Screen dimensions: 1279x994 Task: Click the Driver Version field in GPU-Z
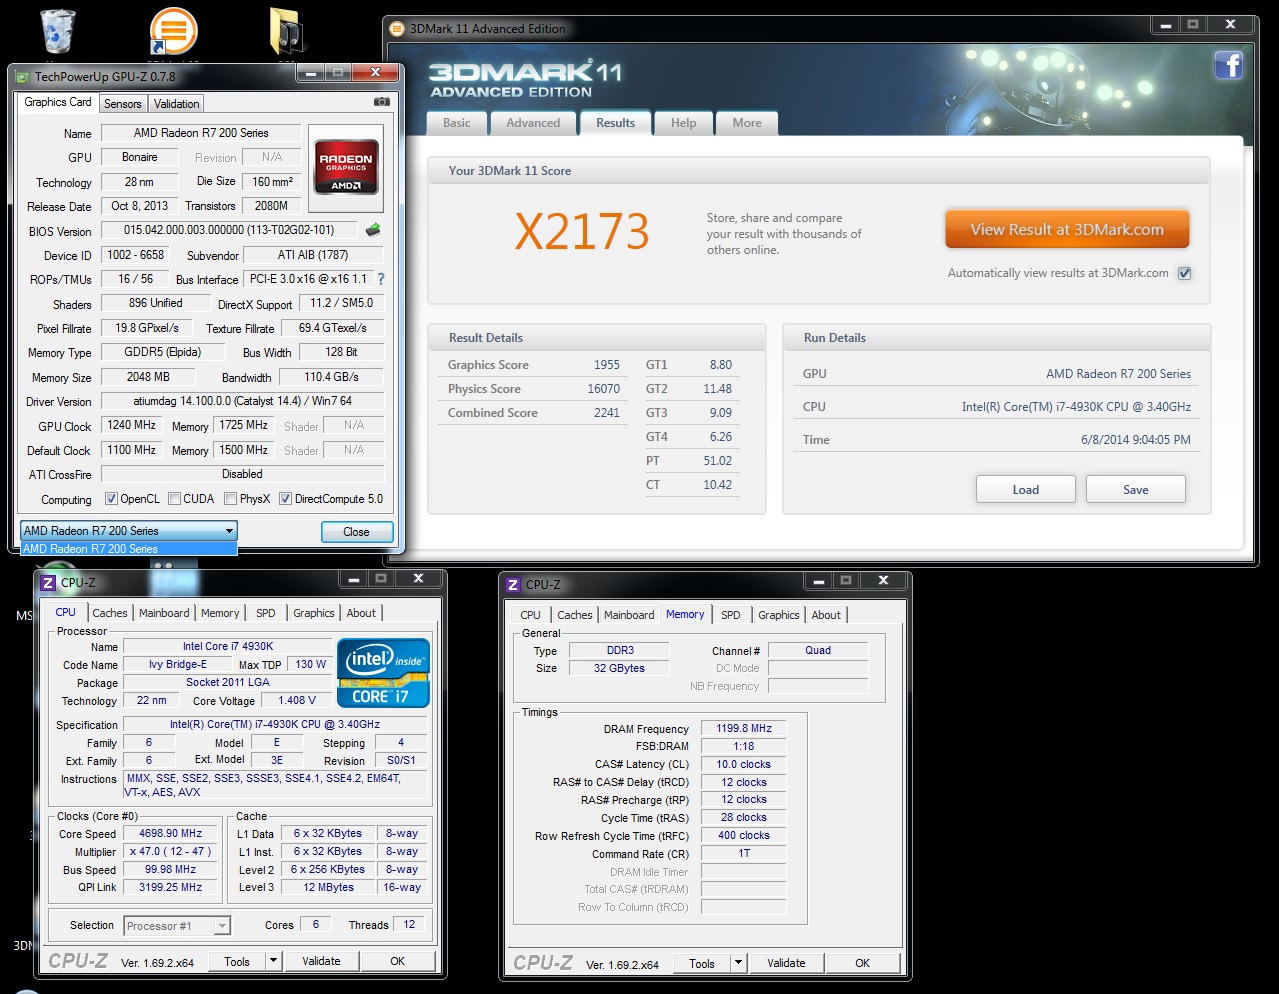click(x=243, y=401)
